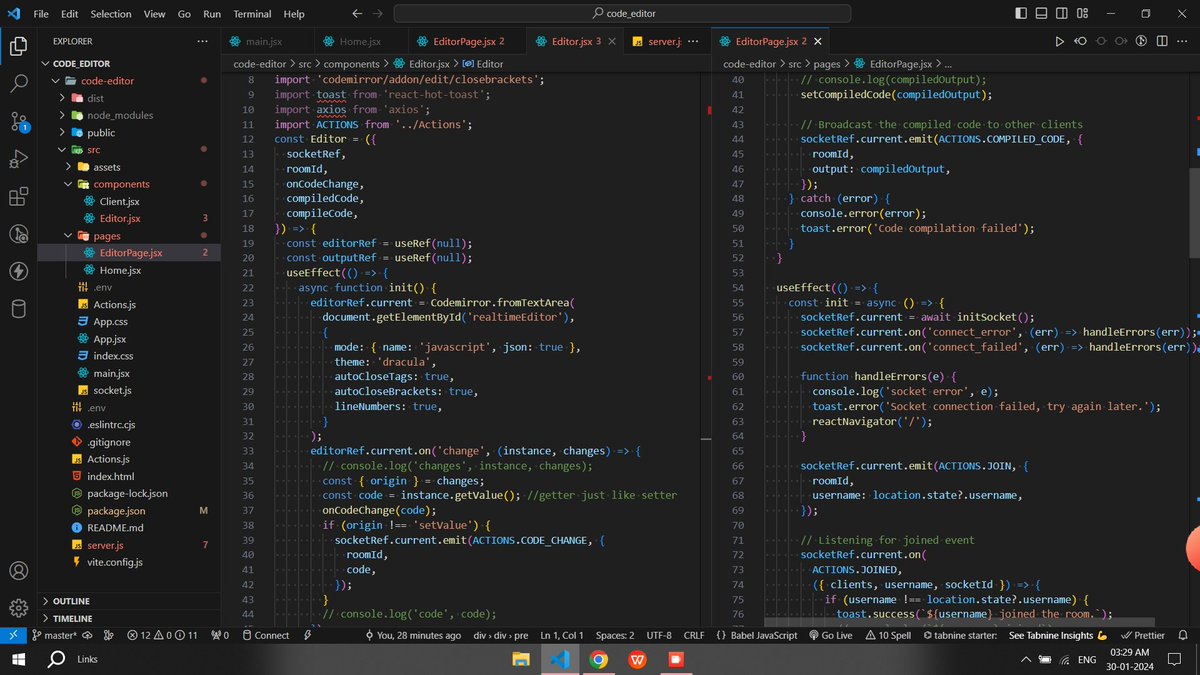1200x675 pixels.
Task: Open File Explorer from the taskbar
Action: 521,659
